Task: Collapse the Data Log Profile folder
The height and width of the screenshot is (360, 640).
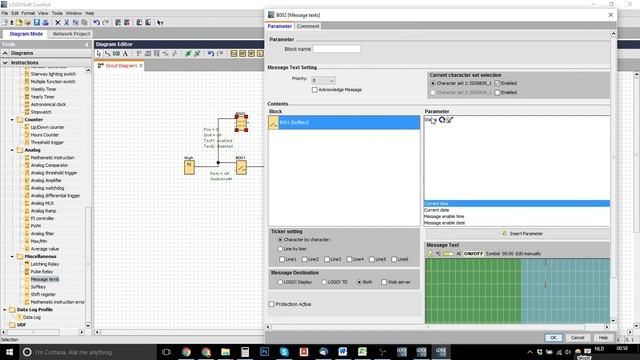Action: pos(5,310)
